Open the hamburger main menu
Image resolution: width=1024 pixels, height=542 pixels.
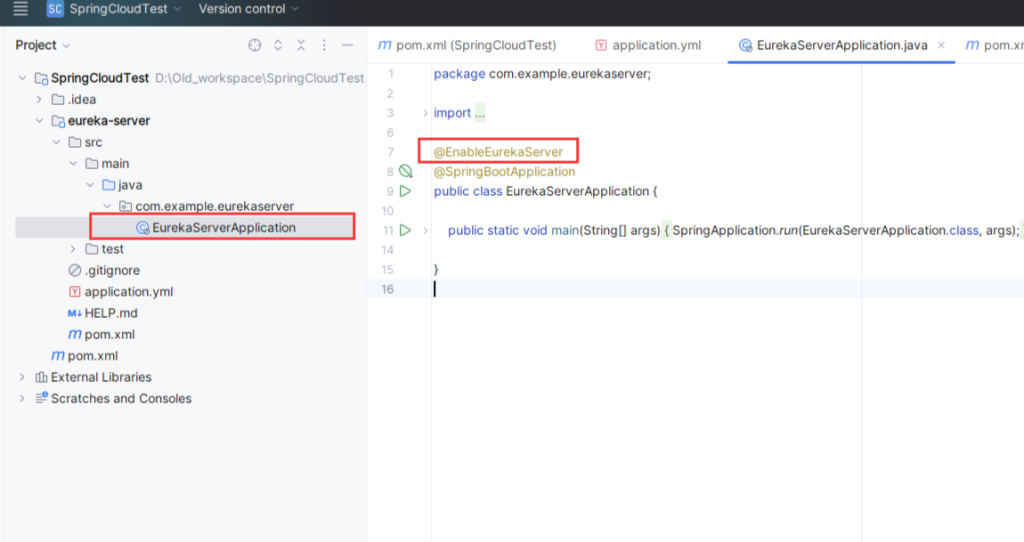tap(20, 9)
